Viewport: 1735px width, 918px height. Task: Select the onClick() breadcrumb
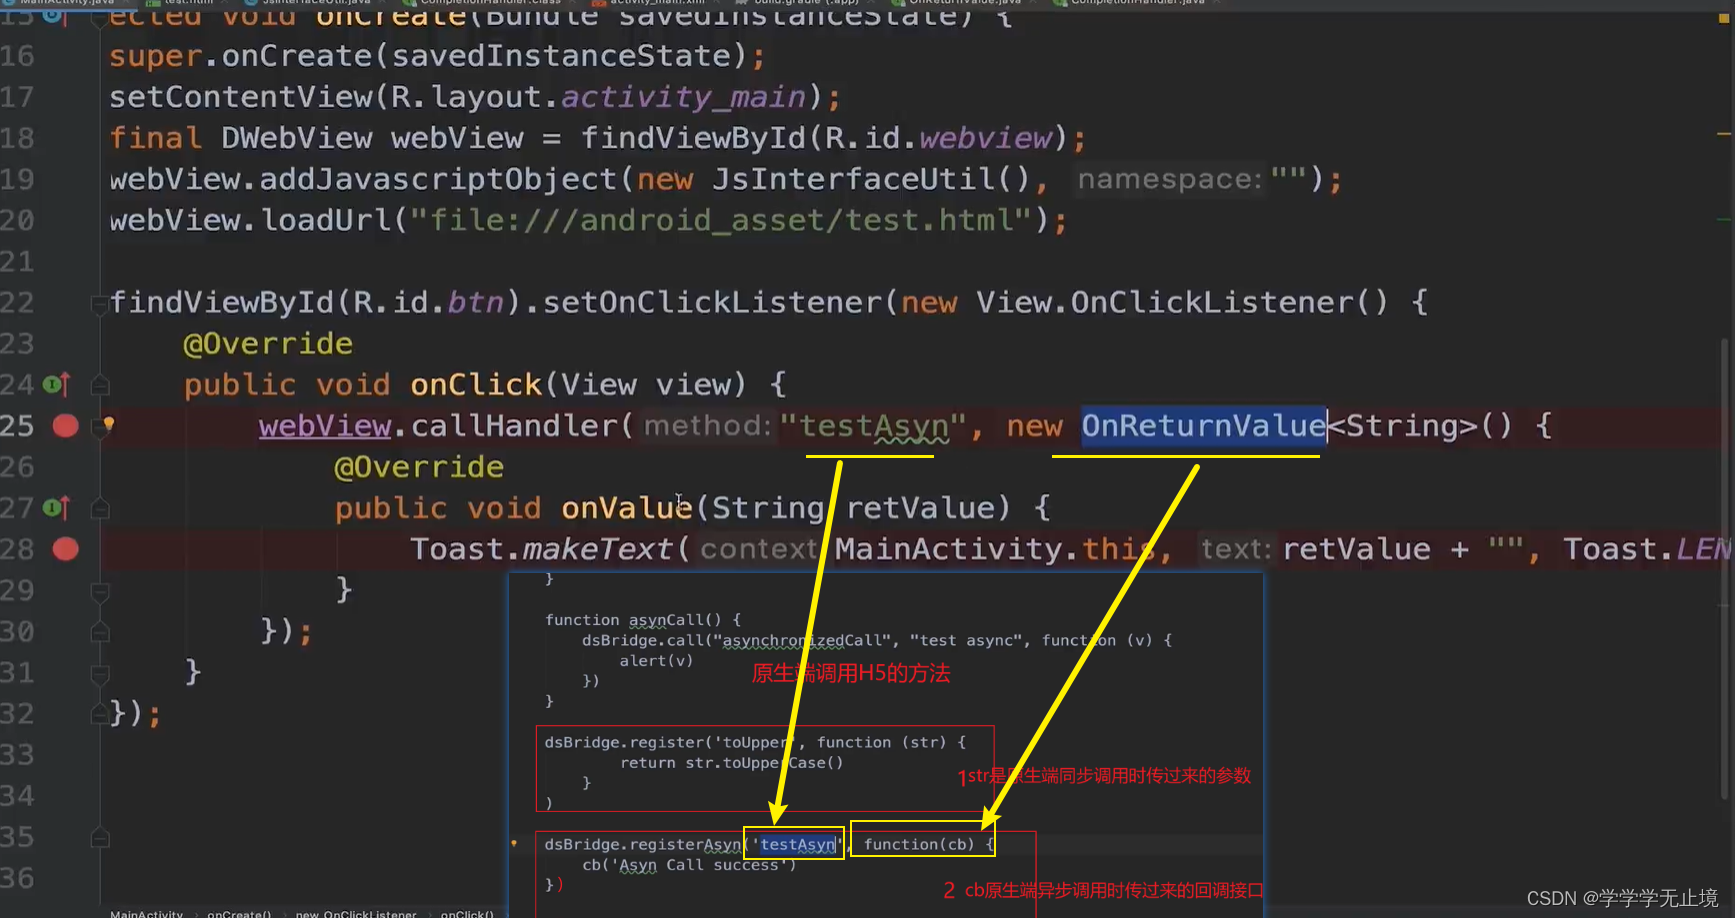tap(467, 913)
